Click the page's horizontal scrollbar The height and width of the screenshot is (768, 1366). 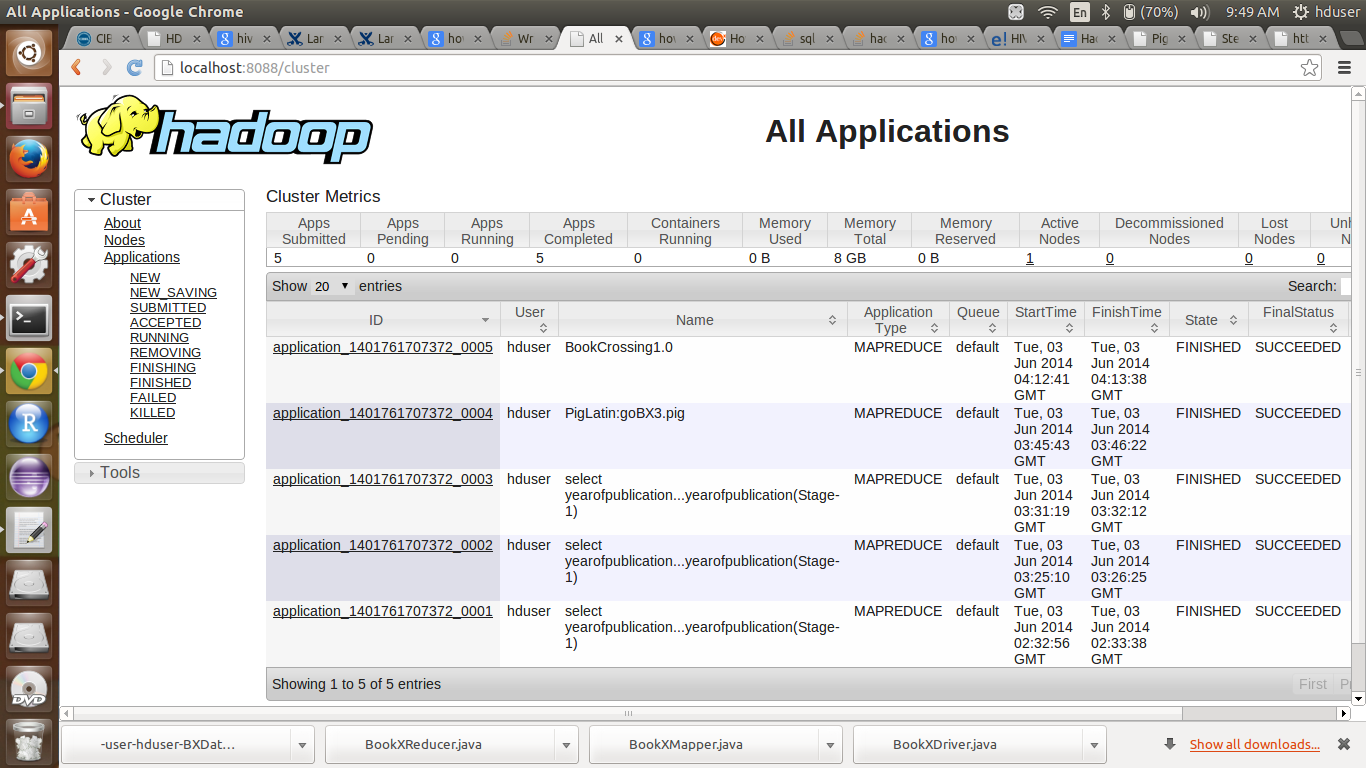(x=629, y=714)
